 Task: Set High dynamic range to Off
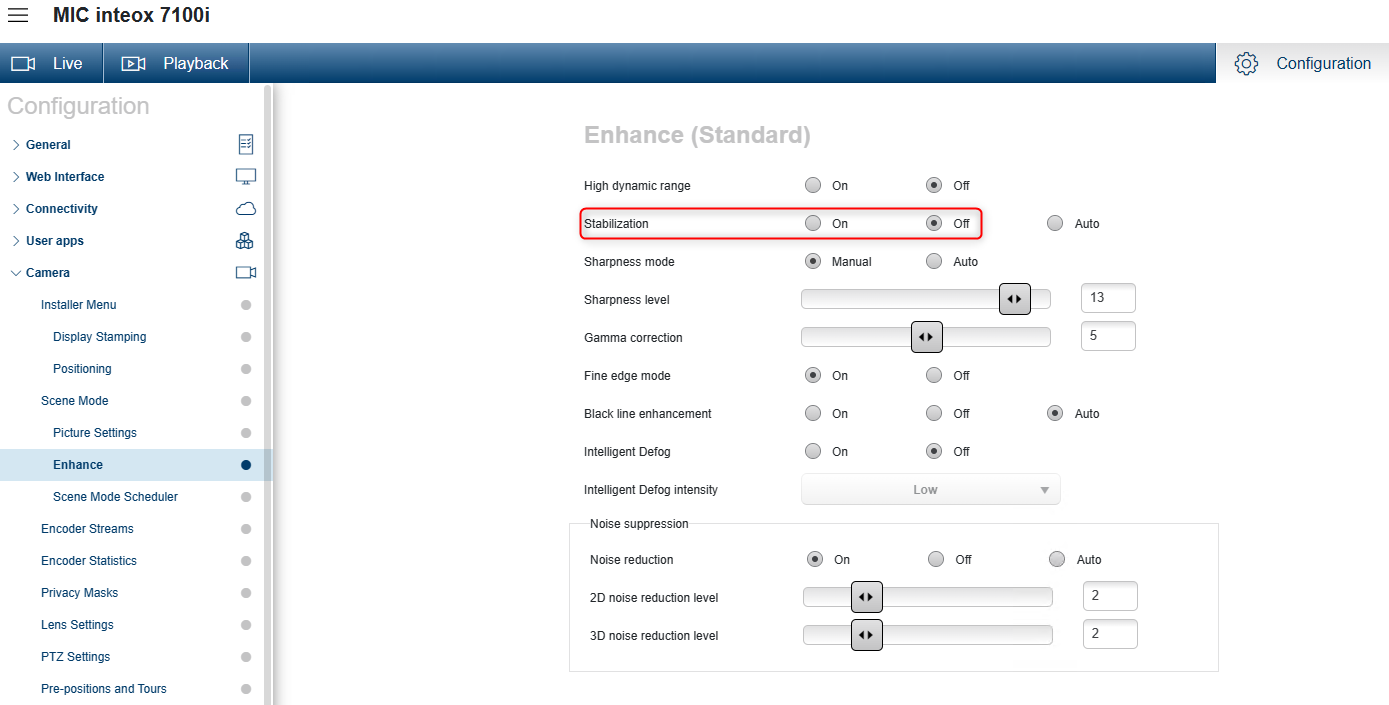click(x=934, y=185)
